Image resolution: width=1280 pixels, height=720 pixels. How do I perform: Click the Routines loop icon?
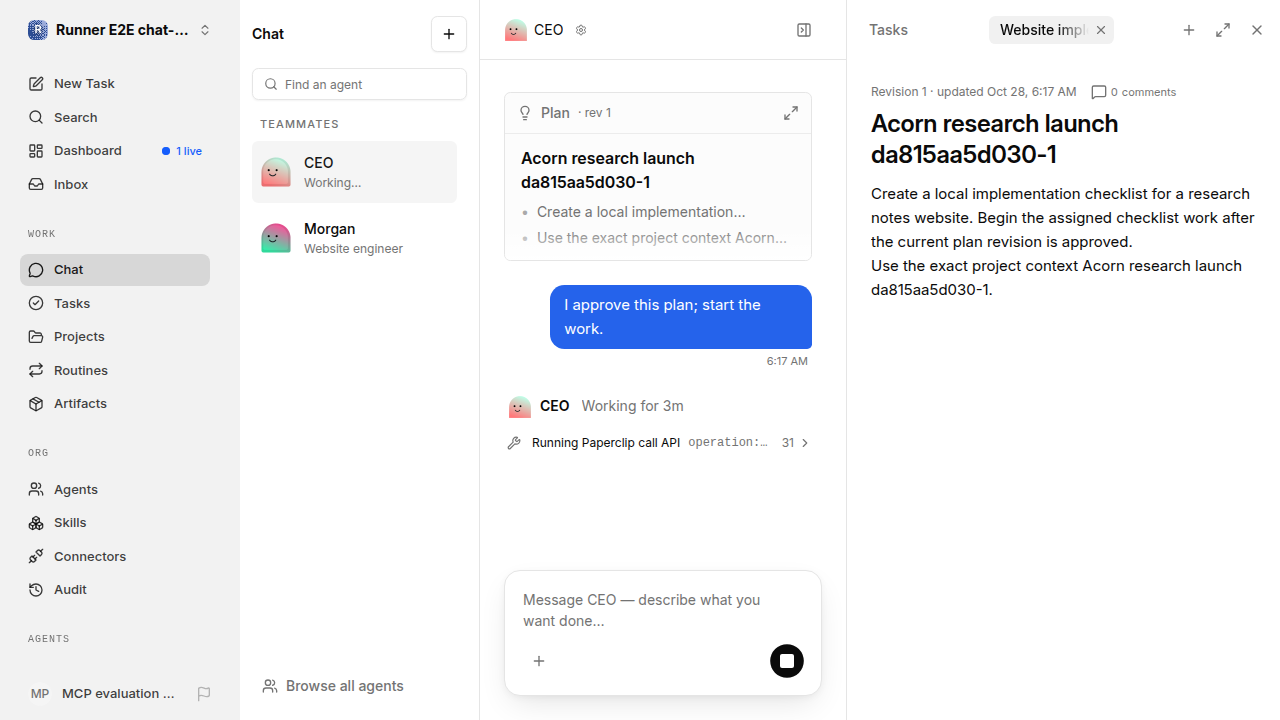(x=36, y=370)
